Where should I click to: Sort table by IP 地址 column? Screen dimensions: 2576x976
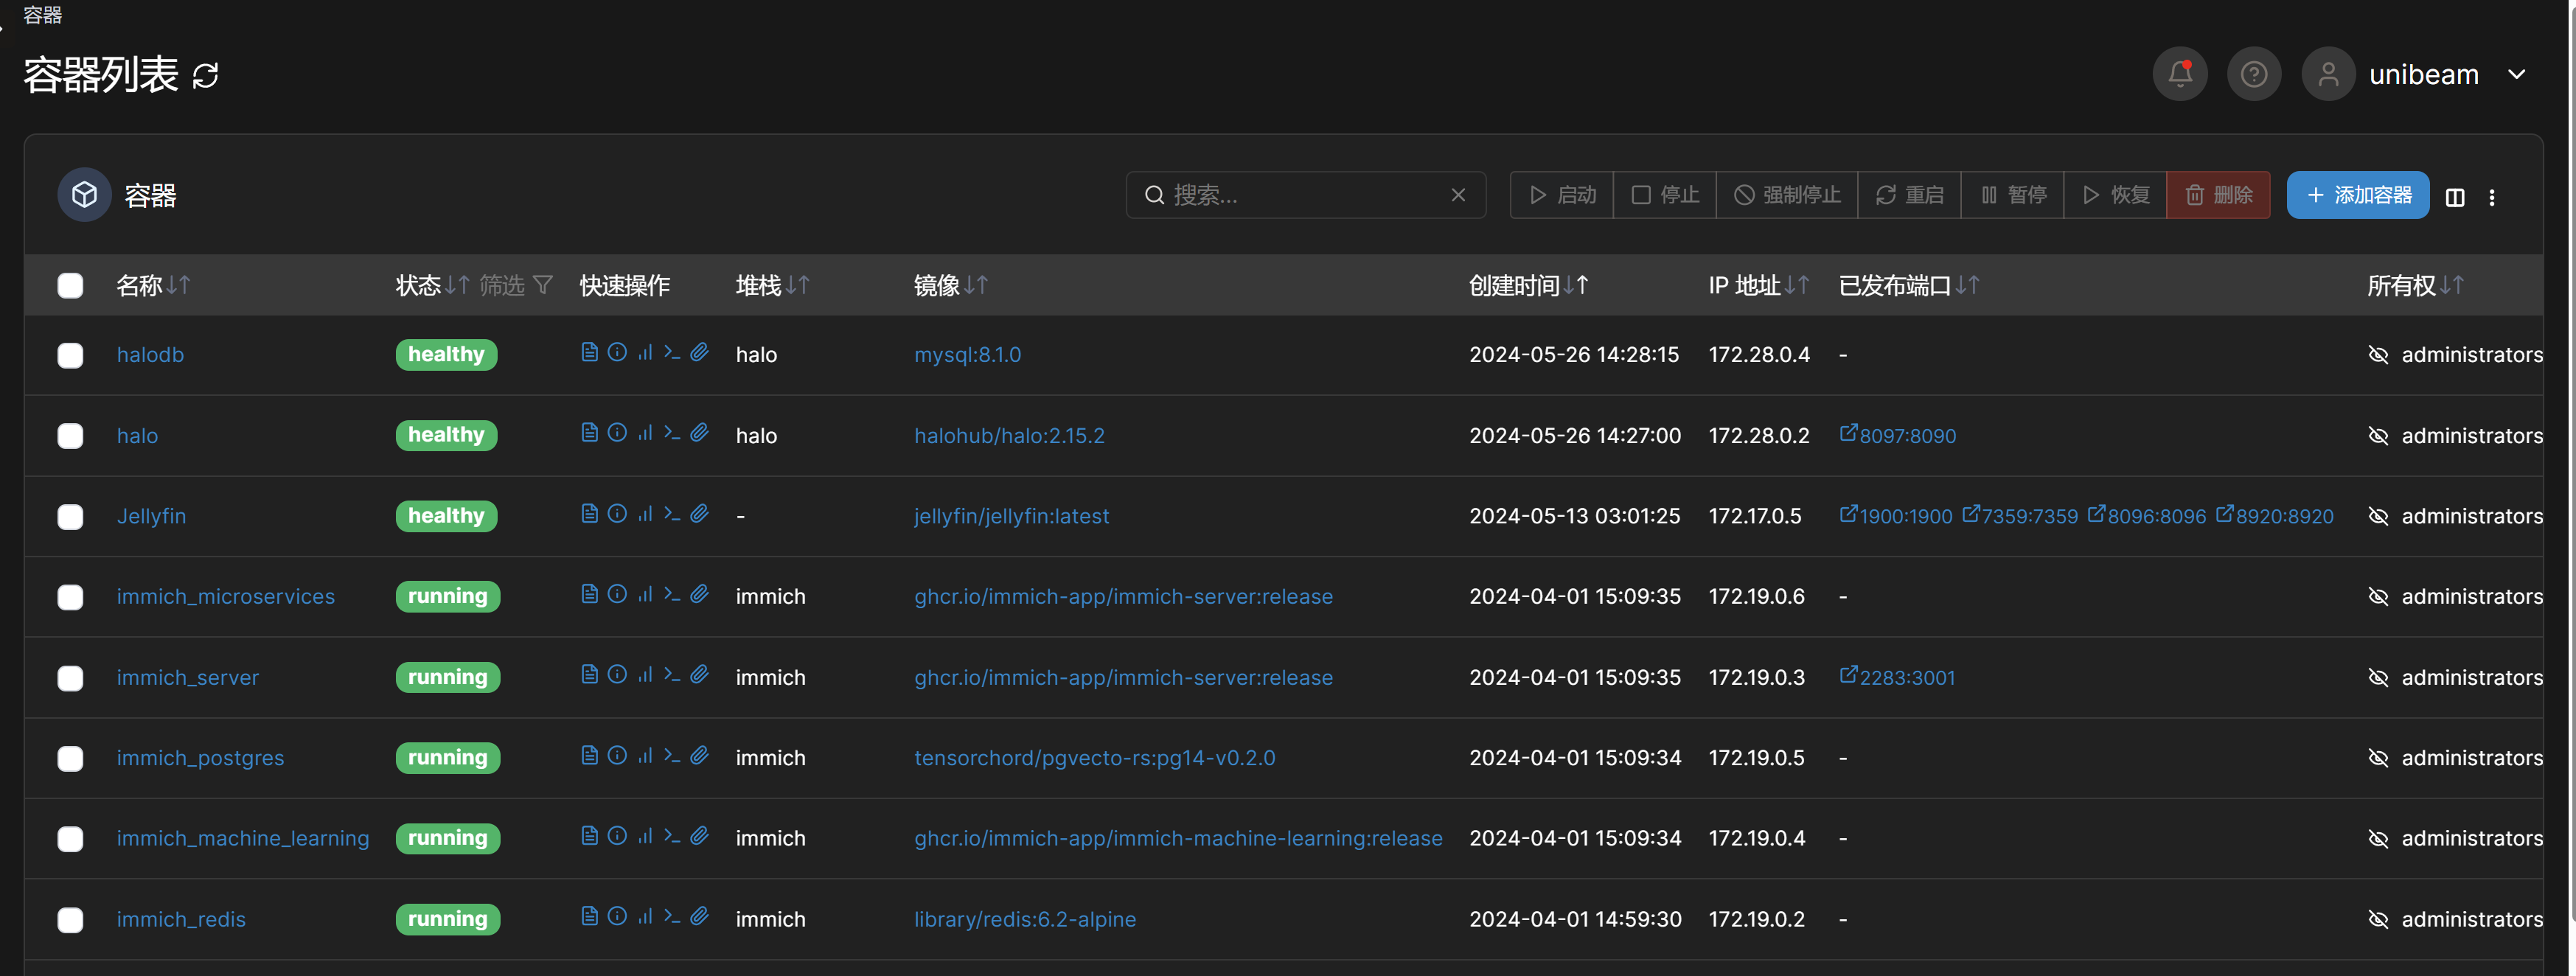coord(1759,286)
